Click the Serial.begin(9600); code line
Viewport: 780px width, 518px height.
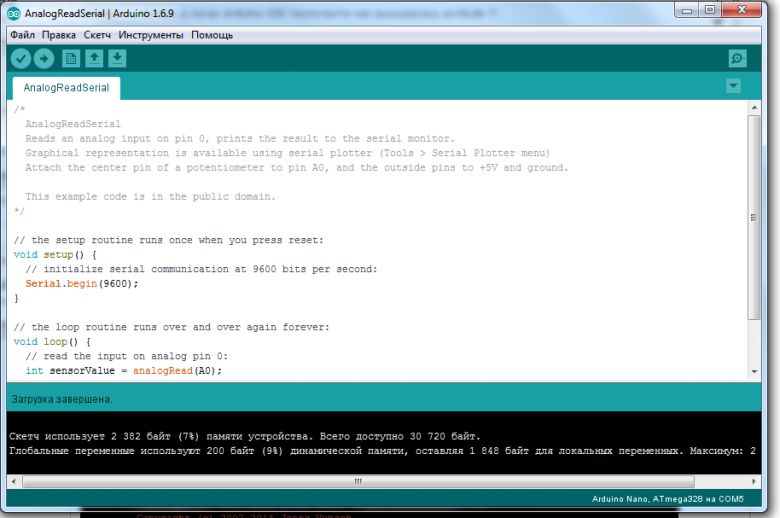(x=82, y=284)
